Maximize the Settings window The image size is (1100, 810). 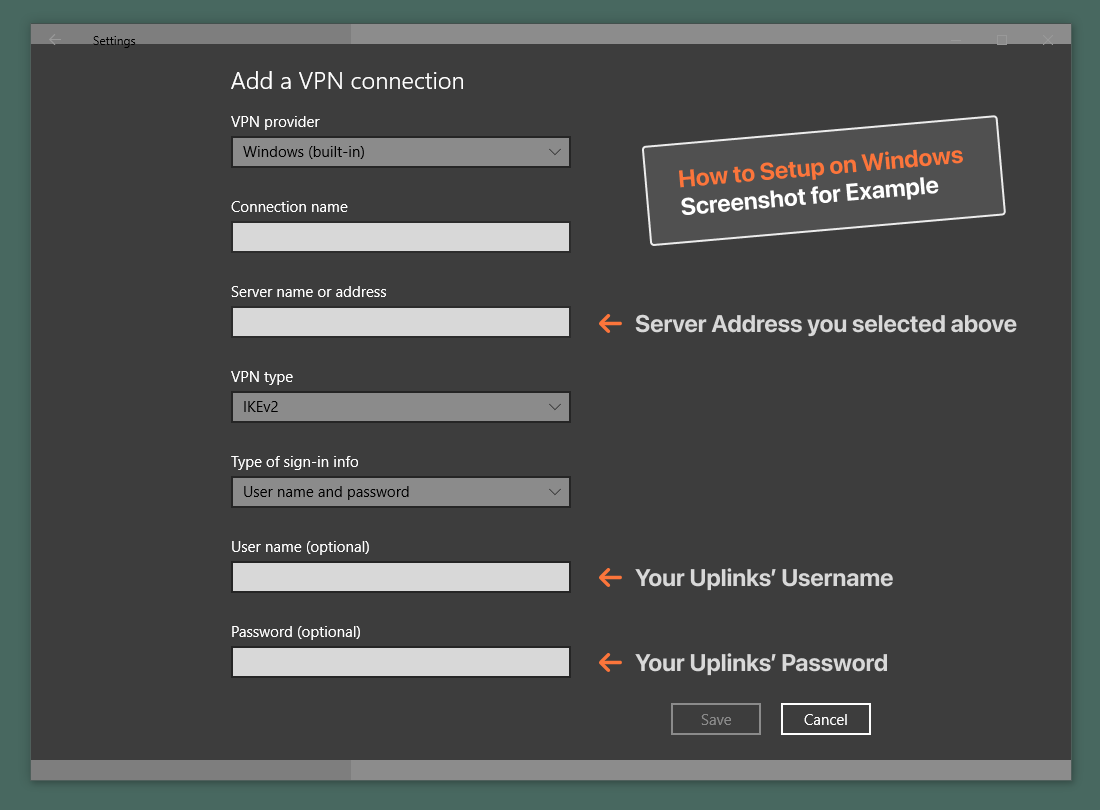tap(1002, 40)
